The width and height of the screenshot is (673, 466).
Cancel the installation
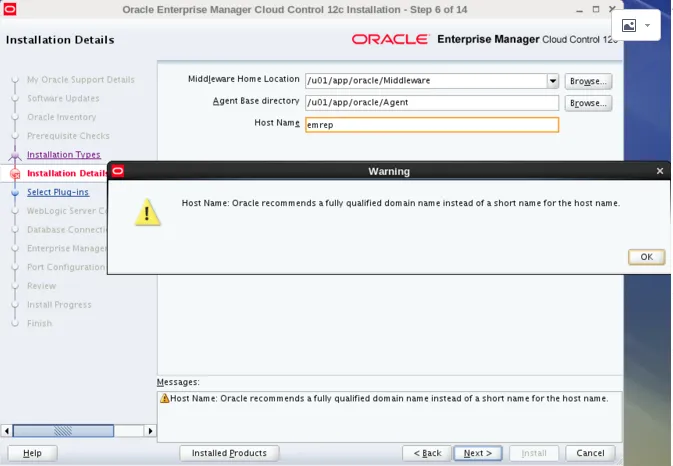tap(590, 453)
